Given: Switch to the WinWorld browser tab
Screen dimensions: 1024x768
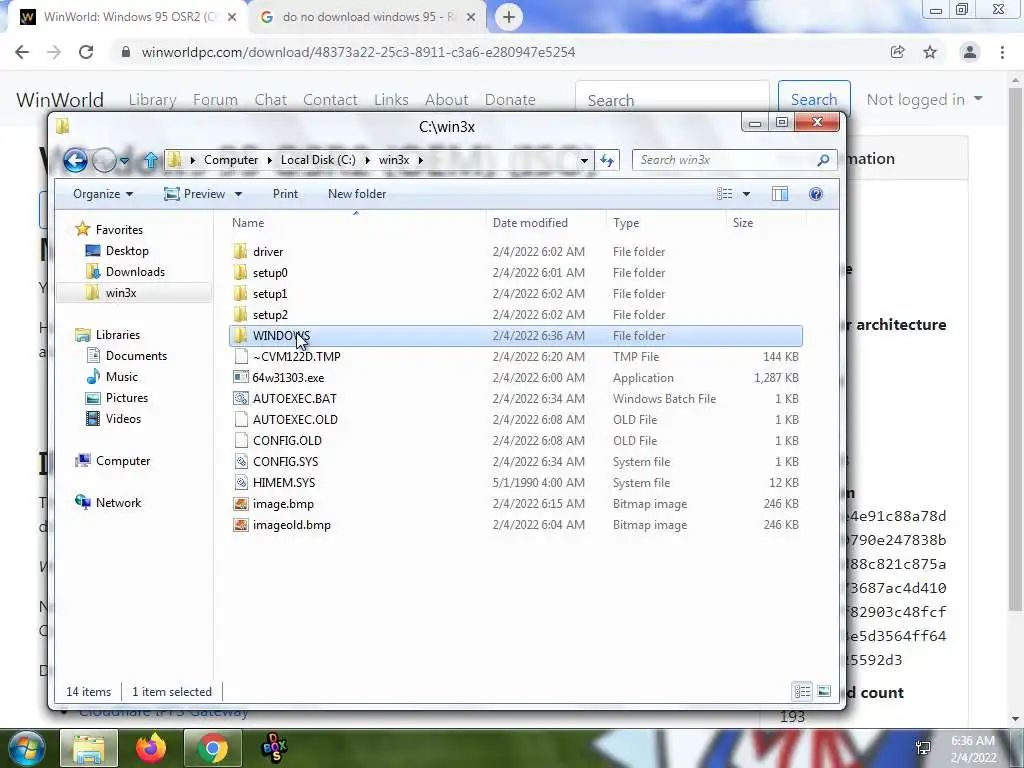Looking at the screenshot, I should (x=128, y=17).
